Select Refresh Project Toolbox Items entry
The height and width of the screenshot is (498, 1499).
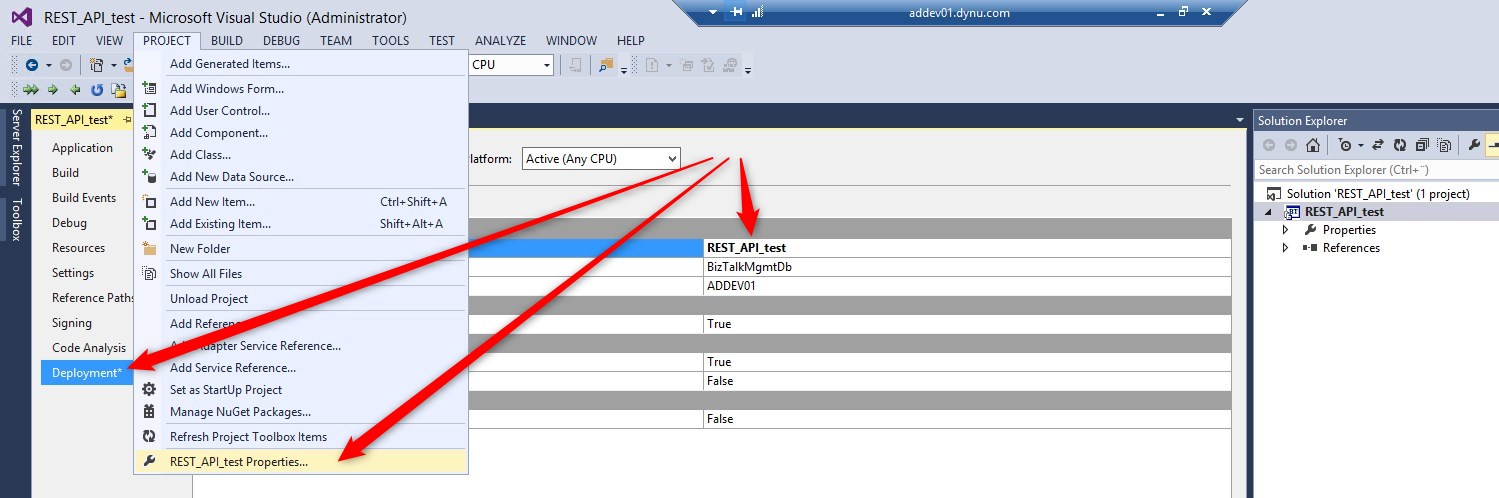click(301, 437)
